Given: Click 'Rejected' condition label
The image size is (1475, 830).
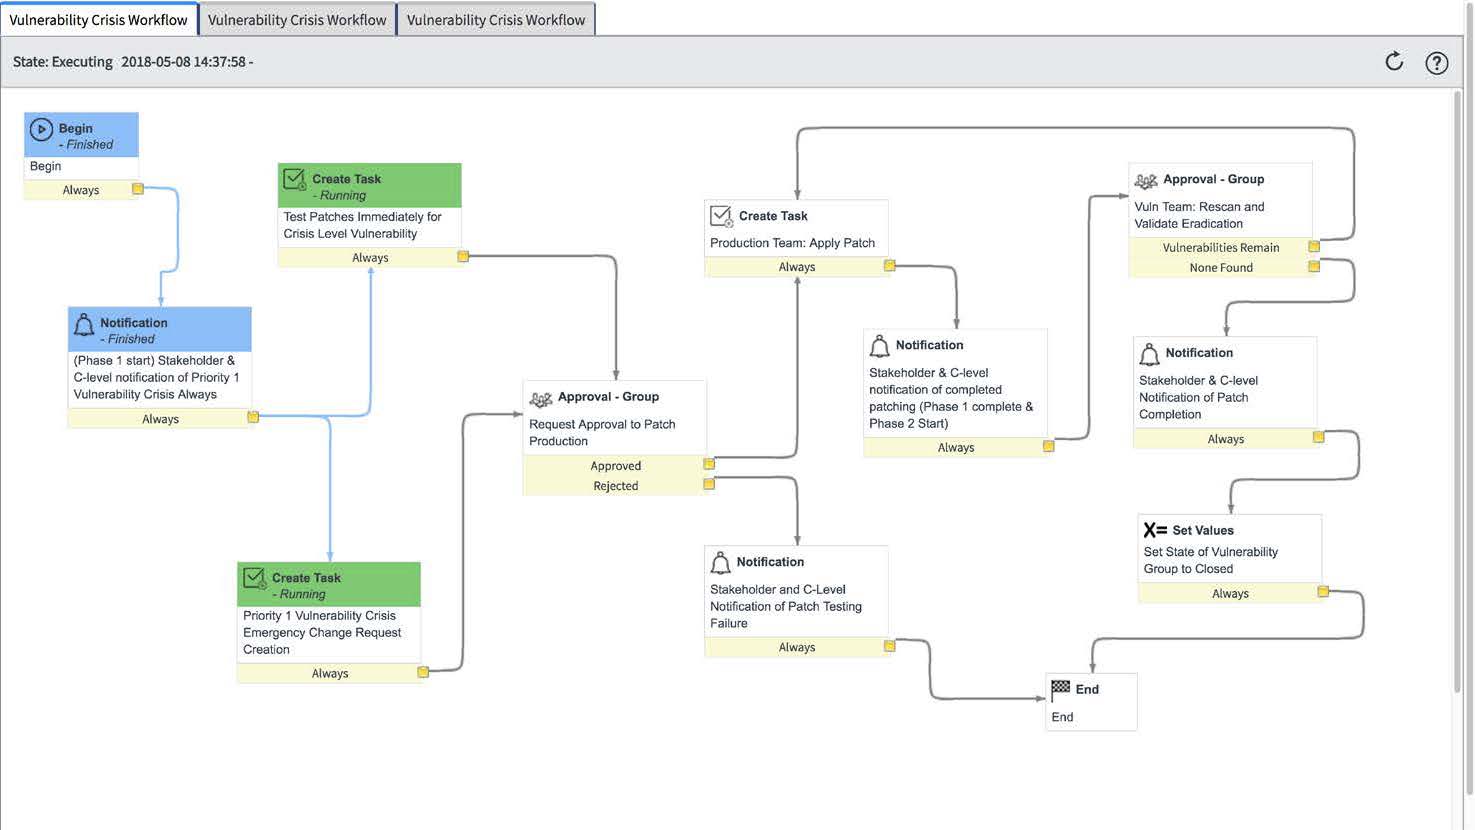Looking at the screenshot, I should point(616,486).
